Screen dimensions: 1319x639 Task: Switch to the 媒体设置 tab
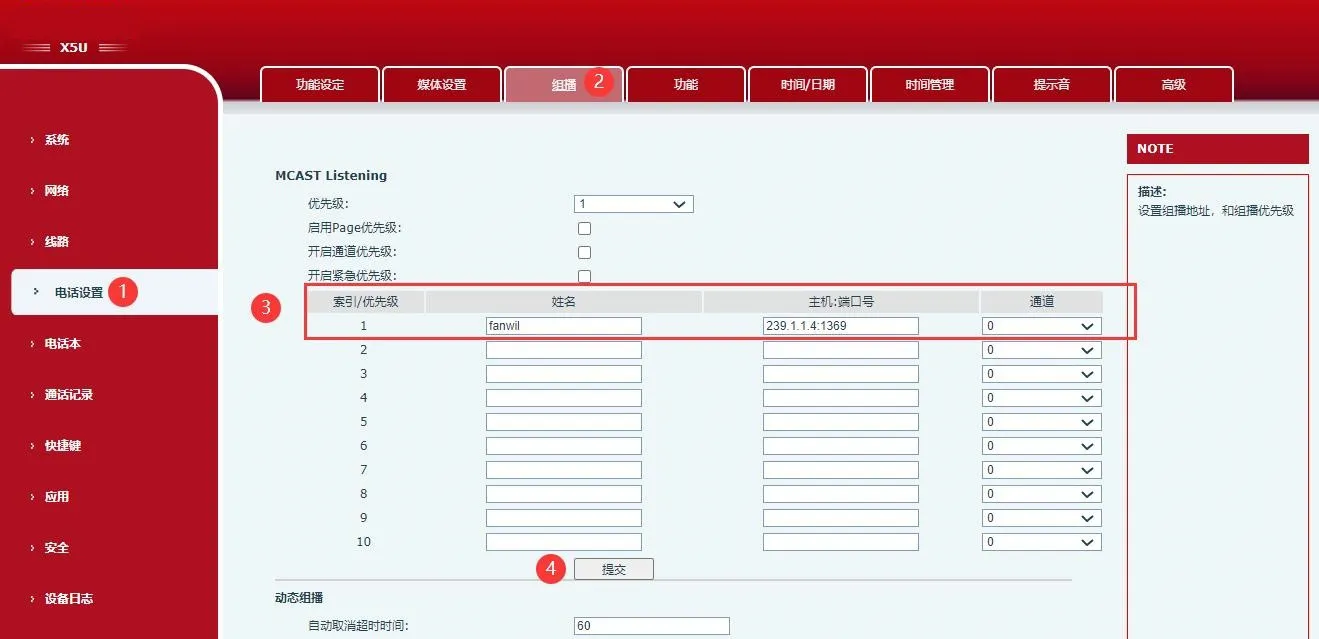(442, 85)
